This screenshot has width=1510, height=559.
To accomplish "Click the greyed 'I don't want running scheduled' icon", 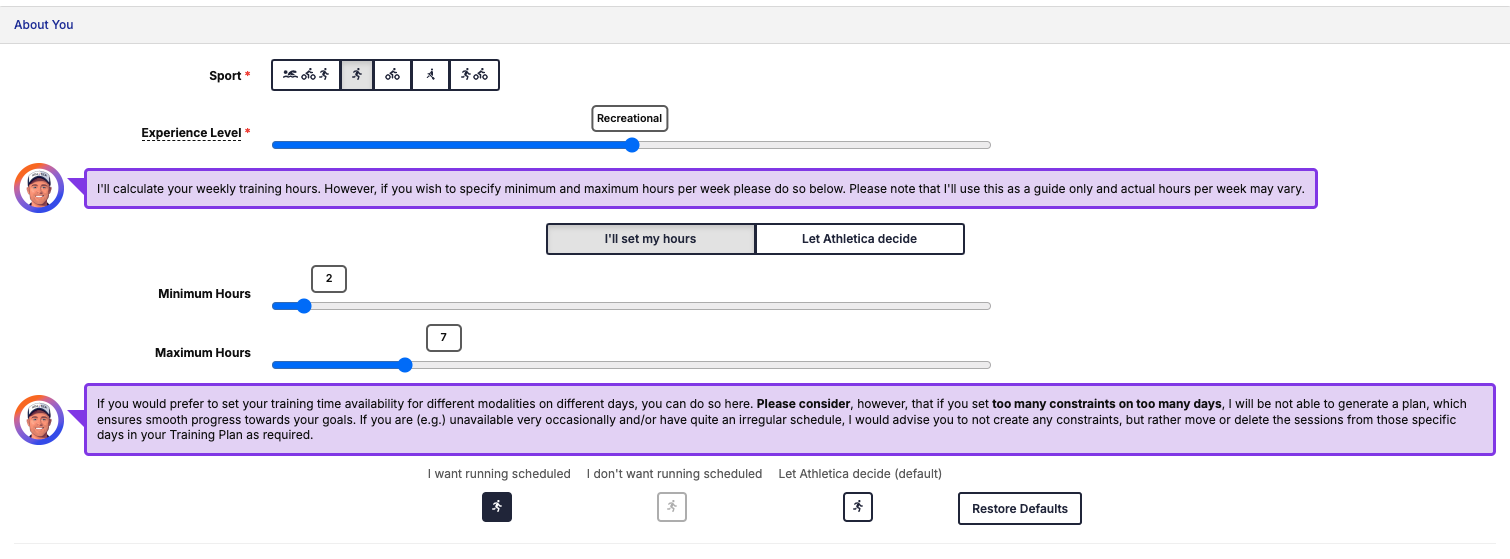I will (x=672, y=508).
